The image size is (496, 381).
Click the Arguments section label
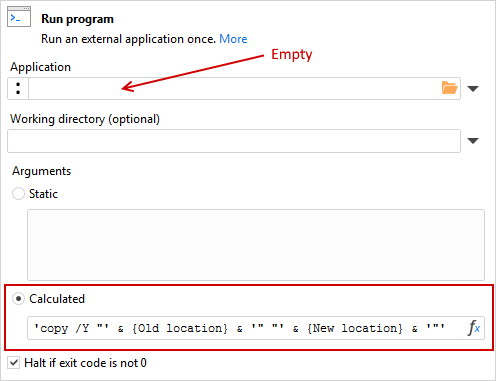point(42,171)
